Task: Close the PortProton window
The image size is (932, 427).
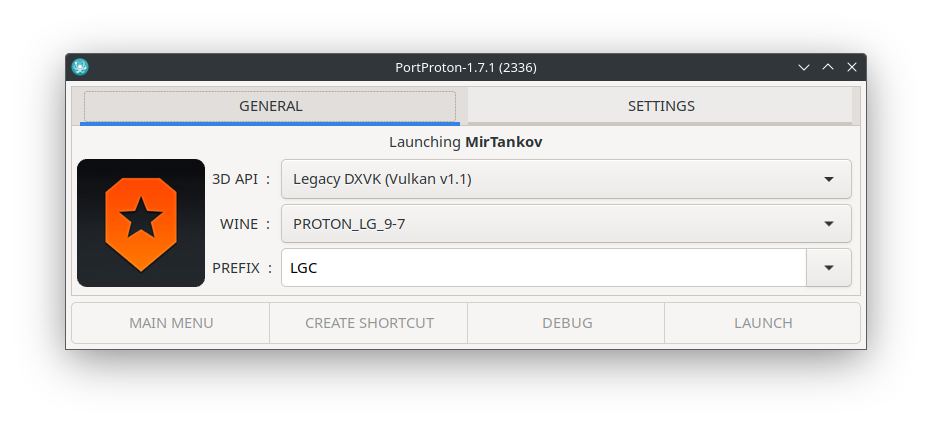Action: [x=852, y=67]
